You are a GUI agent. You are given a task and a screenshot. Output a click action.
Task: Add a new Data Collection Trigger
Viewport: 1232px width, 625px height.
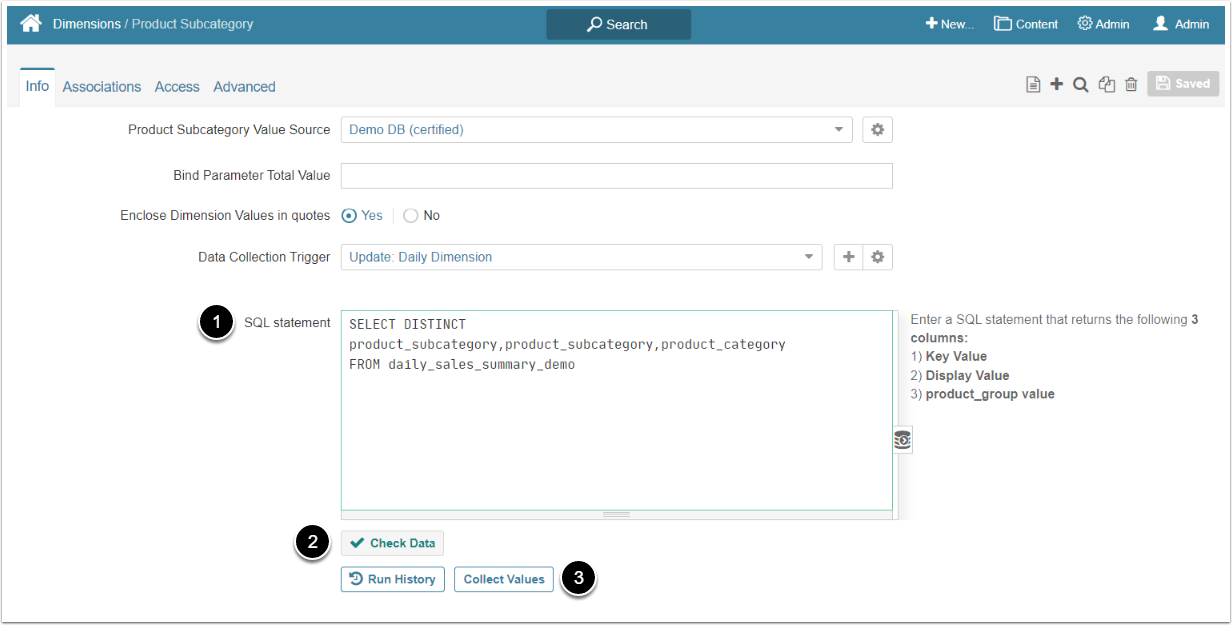click(x=848, y=257)
